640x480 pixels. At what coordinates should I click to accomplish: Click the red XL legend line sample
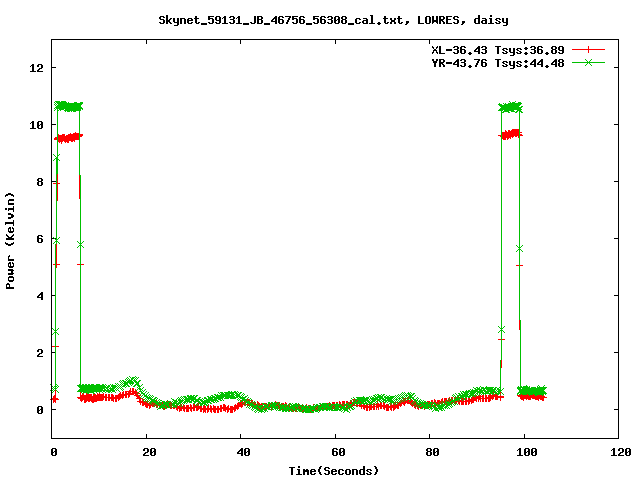pos(588,50)
